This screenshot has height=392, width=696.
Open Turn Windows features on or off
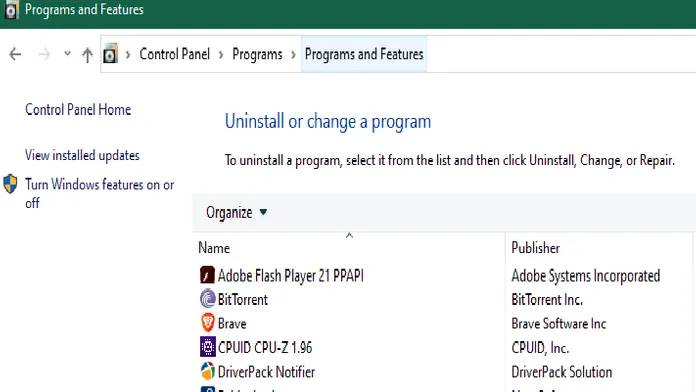coord(99,193)
